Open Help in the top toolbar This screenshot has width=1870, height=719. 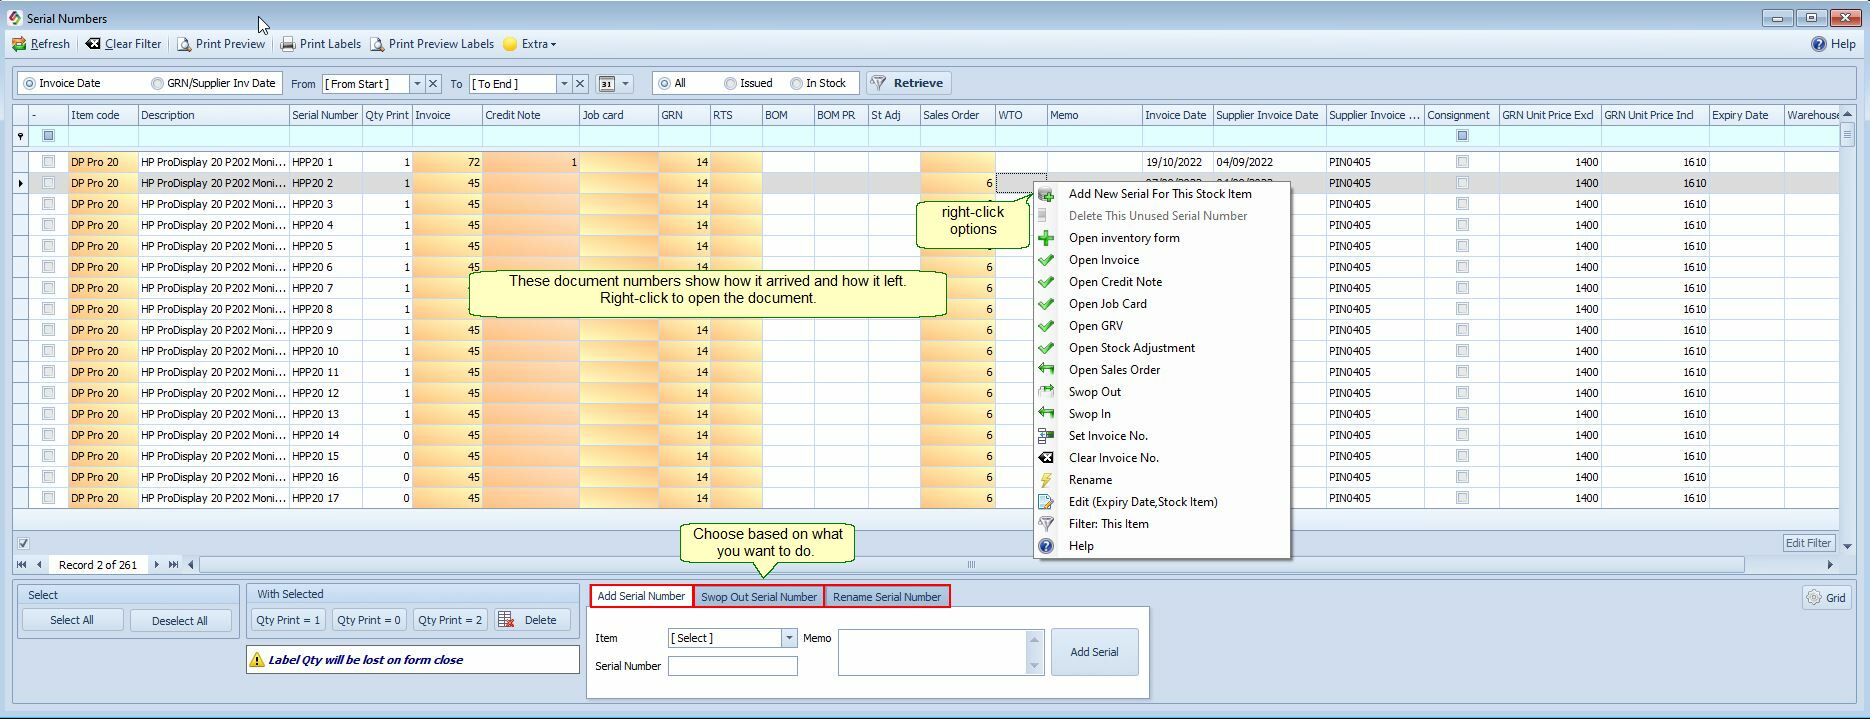1834,44
